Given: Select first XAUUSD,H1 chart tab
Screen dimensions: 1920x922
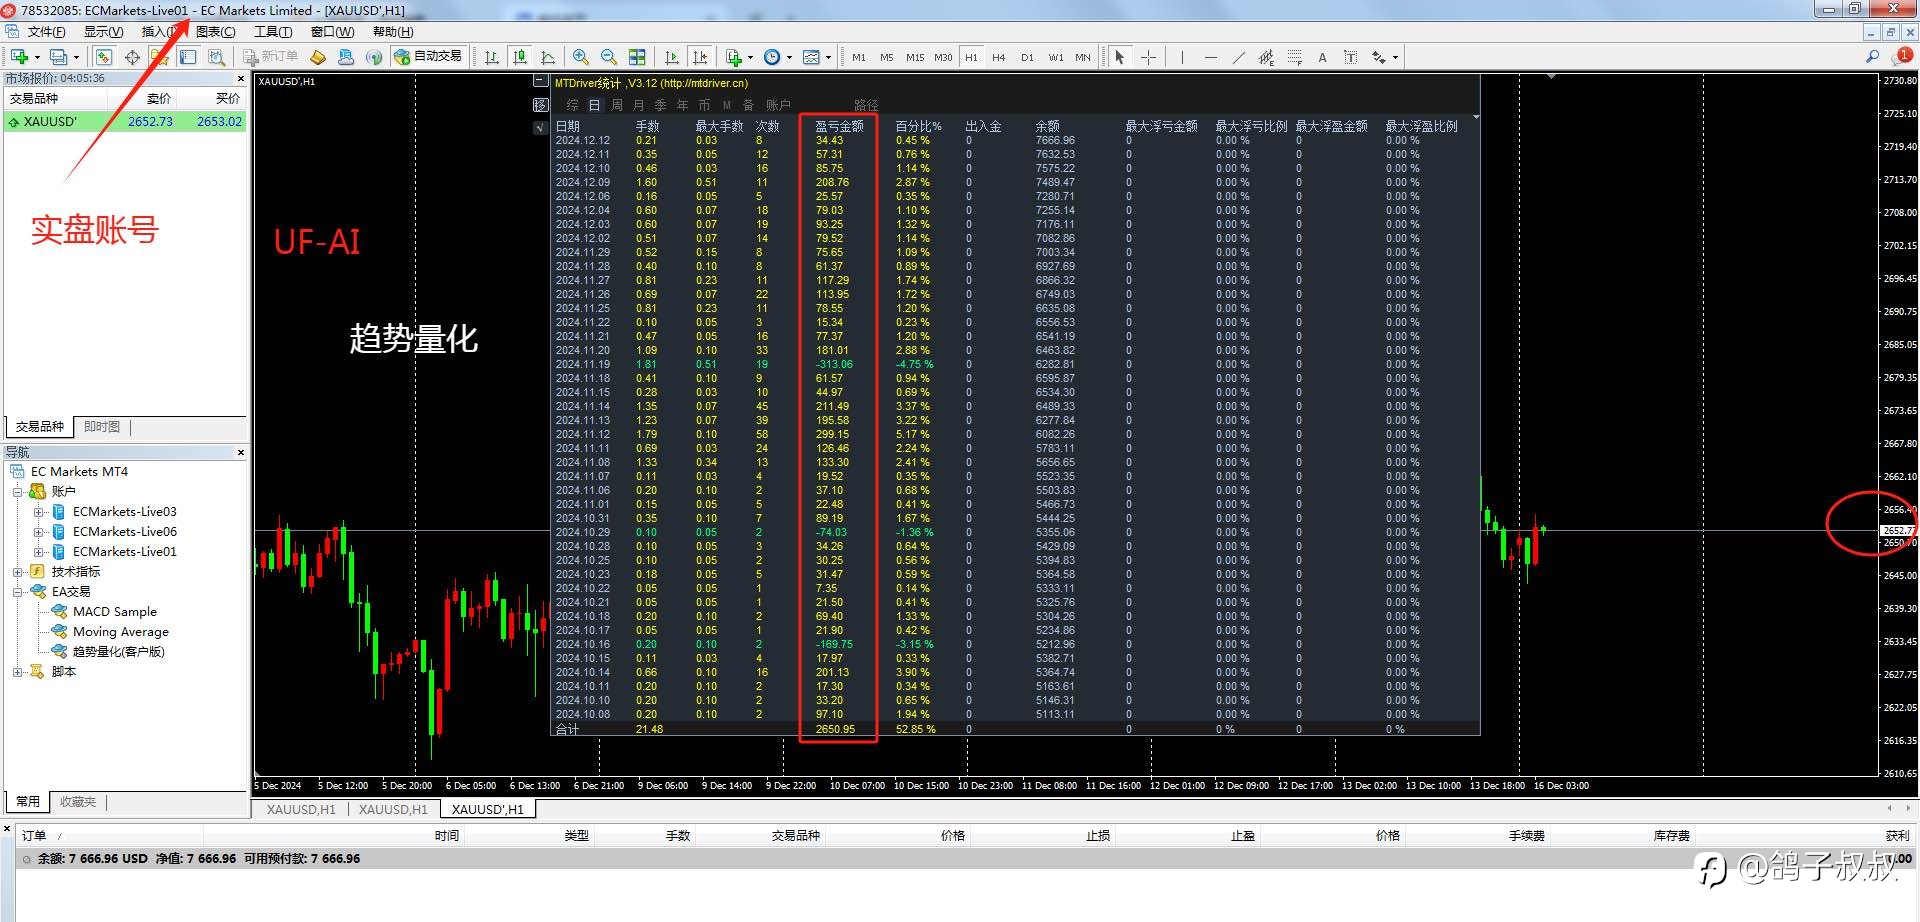Looking at the screenshot, I should (301, 810).
